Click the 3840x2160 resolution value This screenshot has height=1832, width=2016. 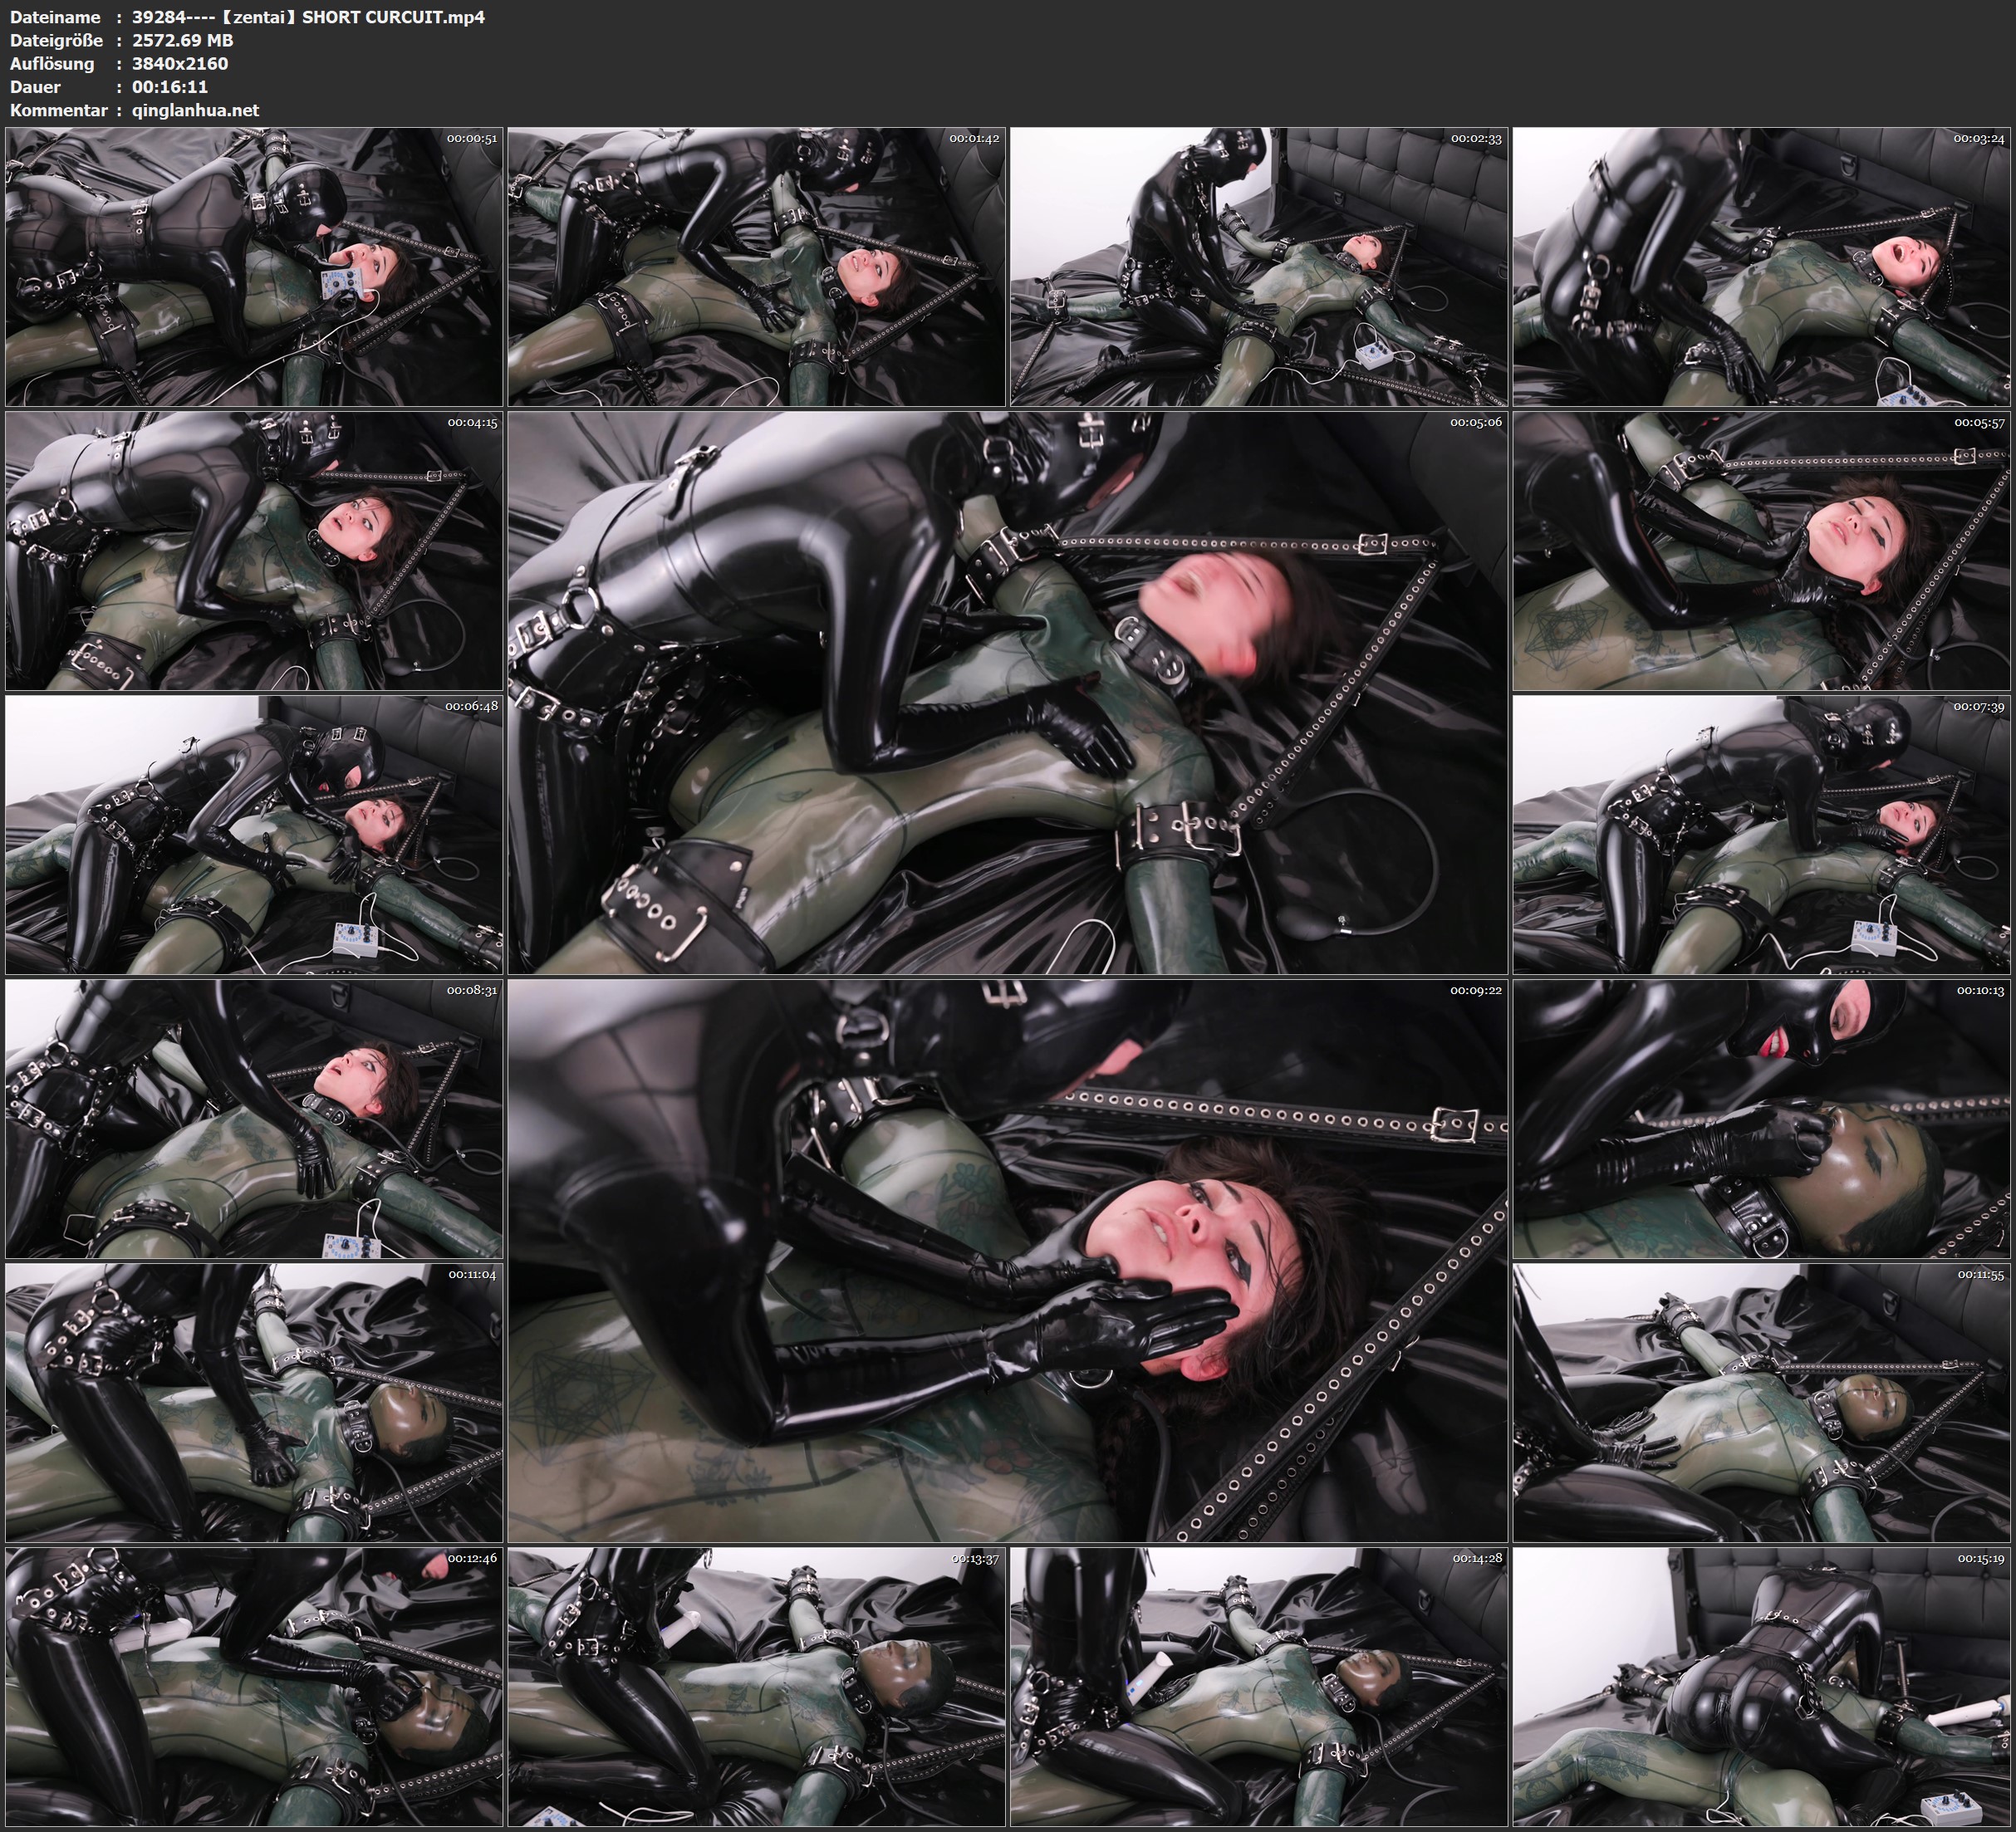[180, 63]
